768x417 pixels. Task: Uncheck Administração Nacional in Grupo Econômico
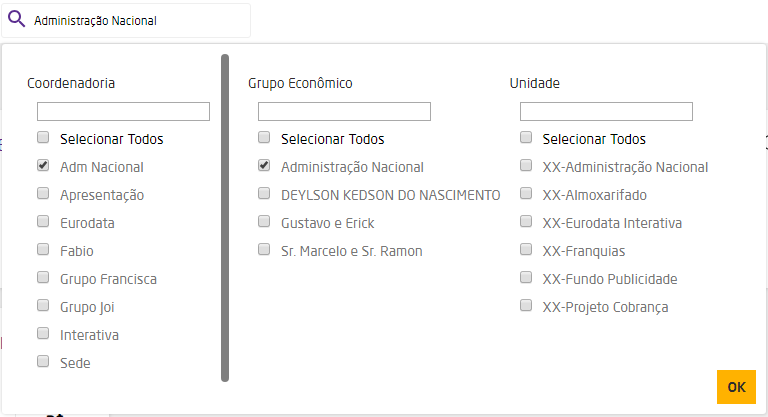point(264,167)
